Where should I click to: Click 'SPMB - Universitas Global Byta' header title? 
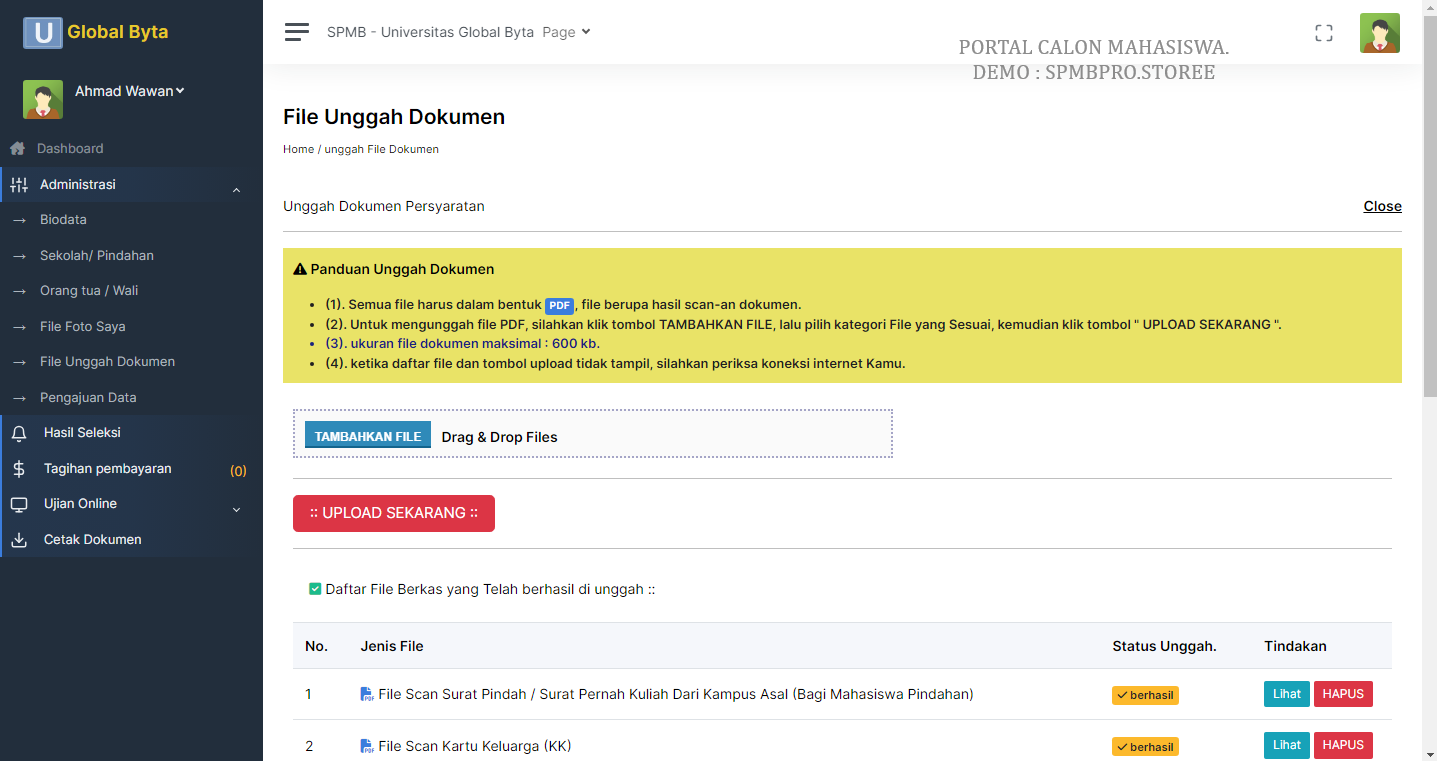tap(430, 32)
